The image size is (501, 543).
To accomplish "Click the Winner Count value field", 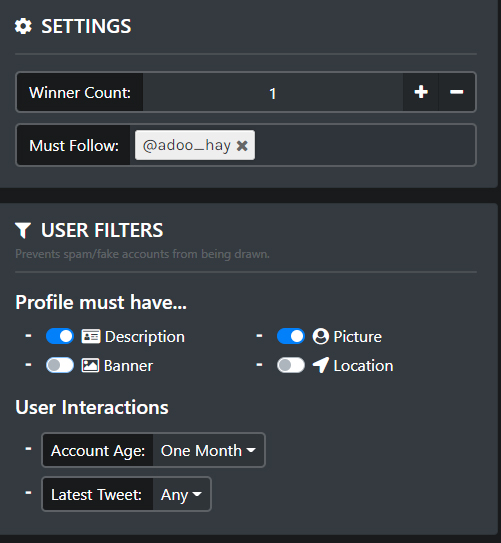I will [273, 92].
